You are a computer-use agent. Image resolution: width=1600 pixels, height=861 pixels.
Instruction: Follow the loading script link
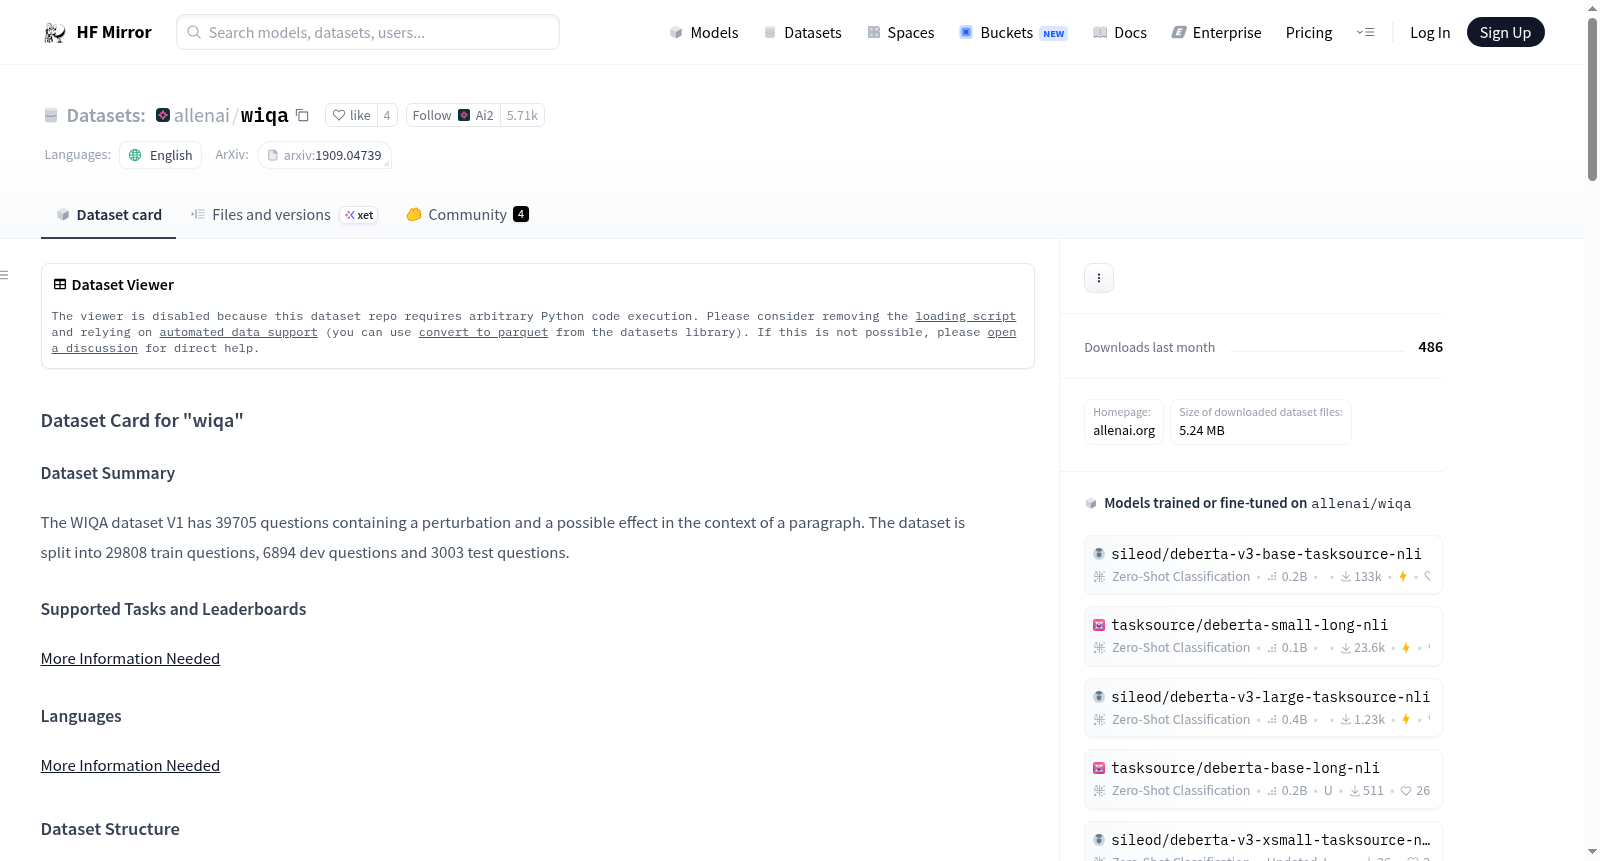[x=965, y=316]
